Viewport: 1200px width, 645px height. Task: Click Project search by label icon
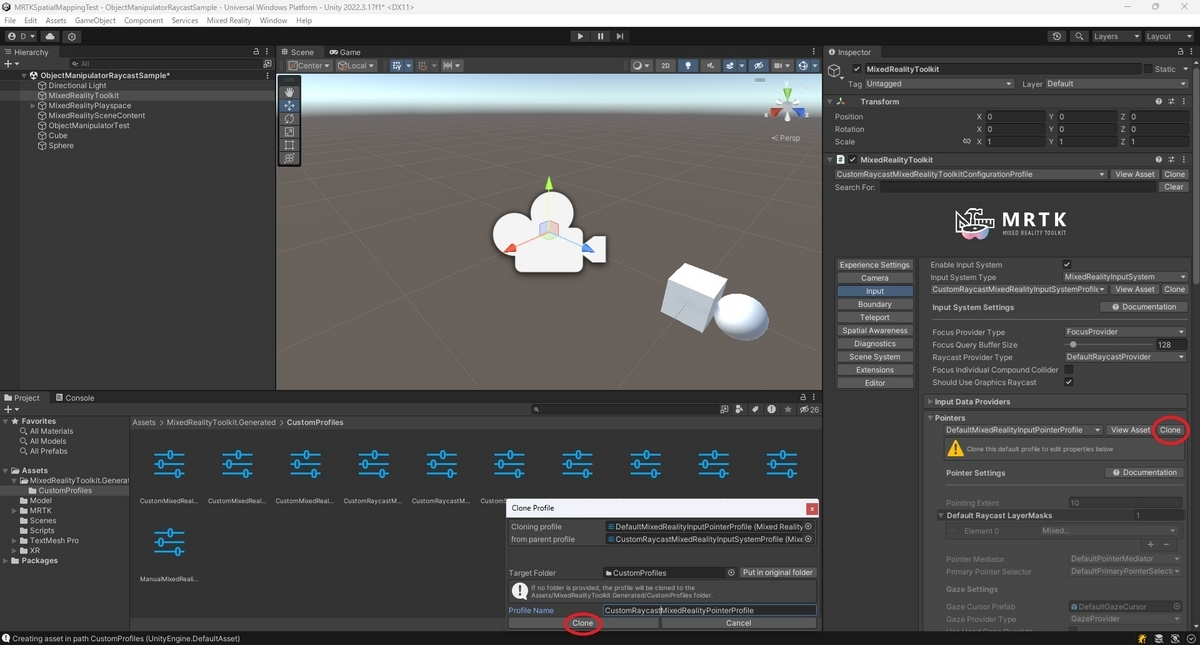(755, 409)
